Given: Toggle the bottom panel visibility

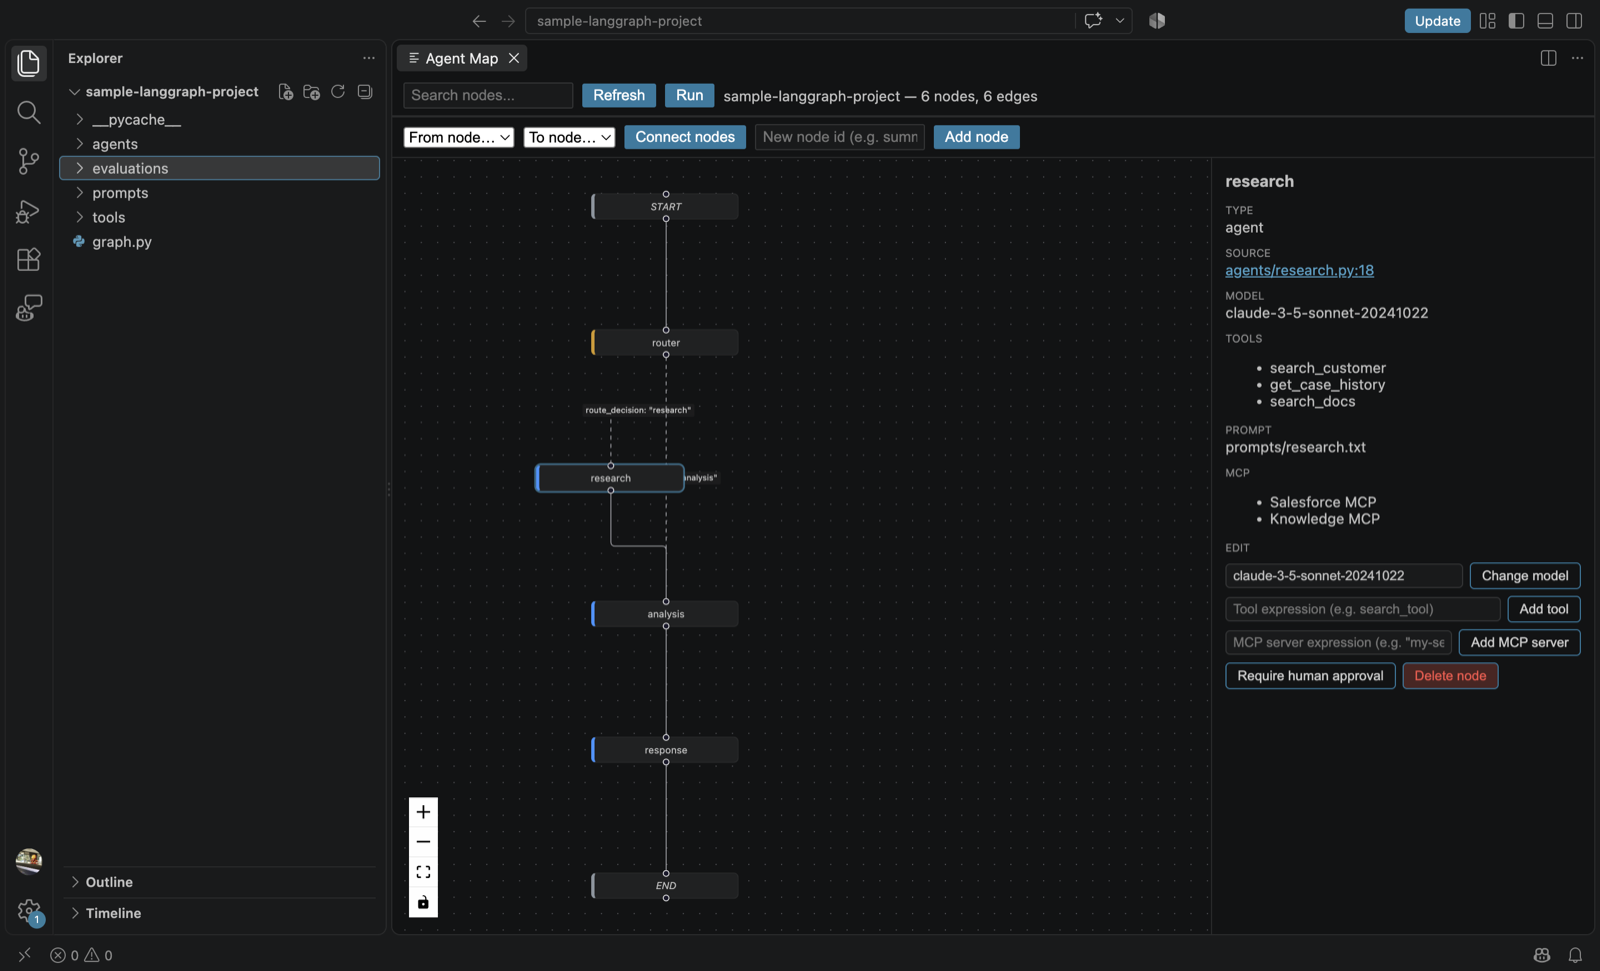Looking at the screenshot, I should tap(1545, 20).
